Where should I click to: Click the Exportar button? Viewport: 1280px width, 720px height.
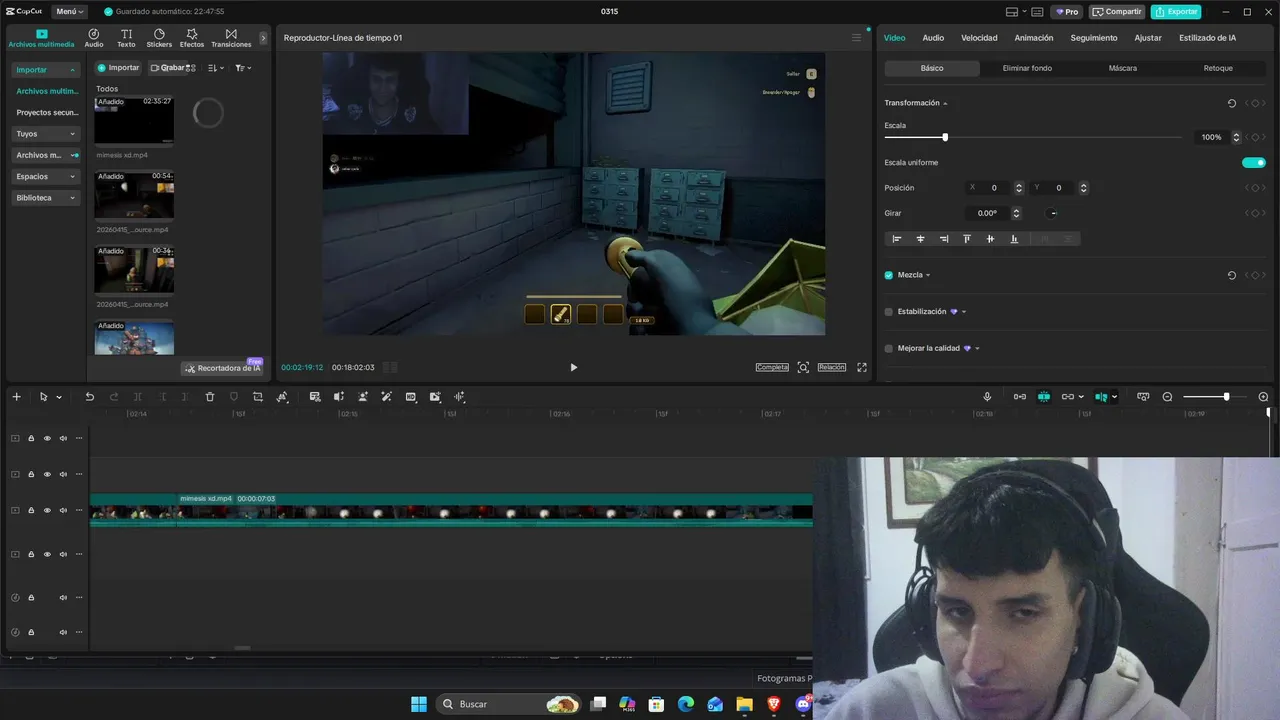click(1176, 12)
